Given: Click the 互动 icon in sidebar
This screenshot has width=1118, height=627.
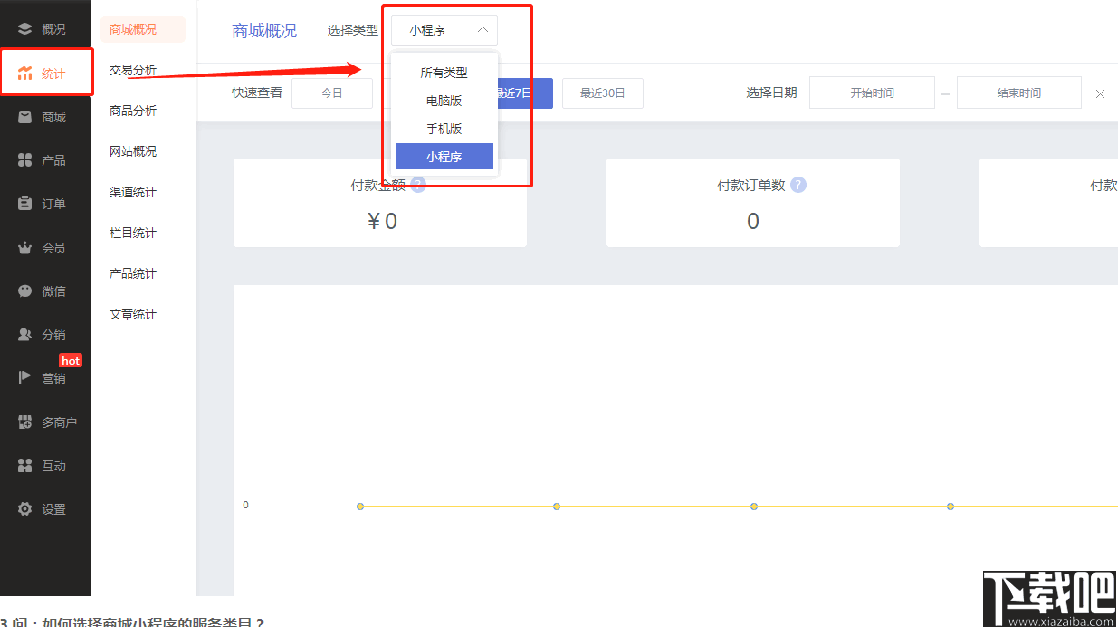Looking at the screenshot, I should [x=25, y=466].
